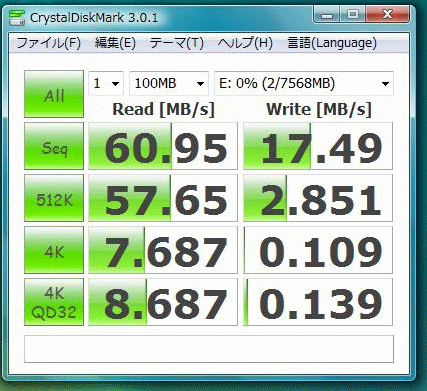Select the 4K QD32 read value 8.687
Viewport: 427px width, 391px height.
(x=163, y=302)
